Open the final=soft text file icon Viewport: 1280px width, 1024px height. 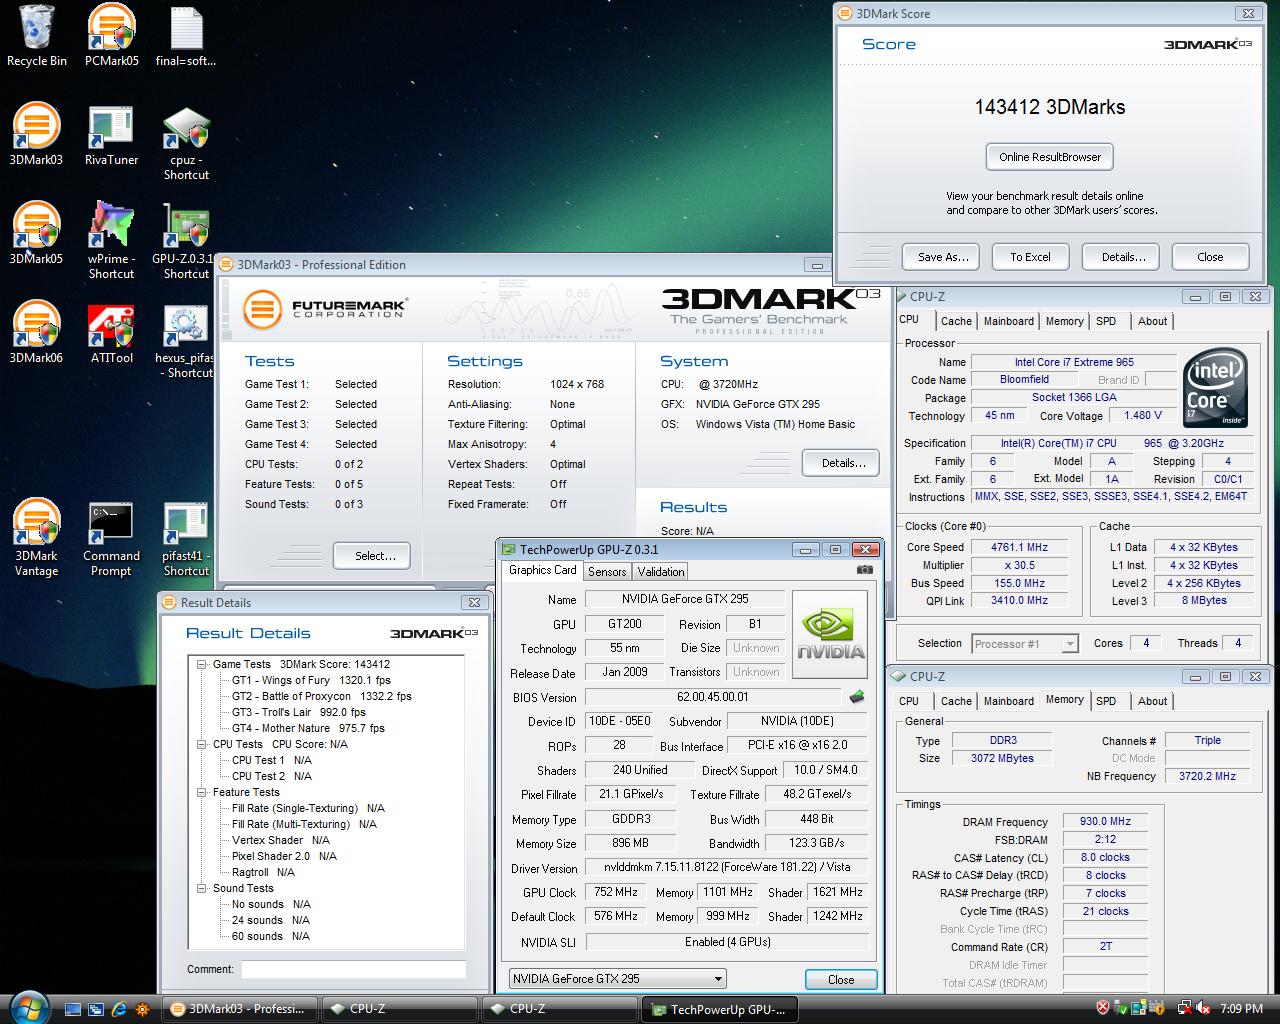coord(186,35)
